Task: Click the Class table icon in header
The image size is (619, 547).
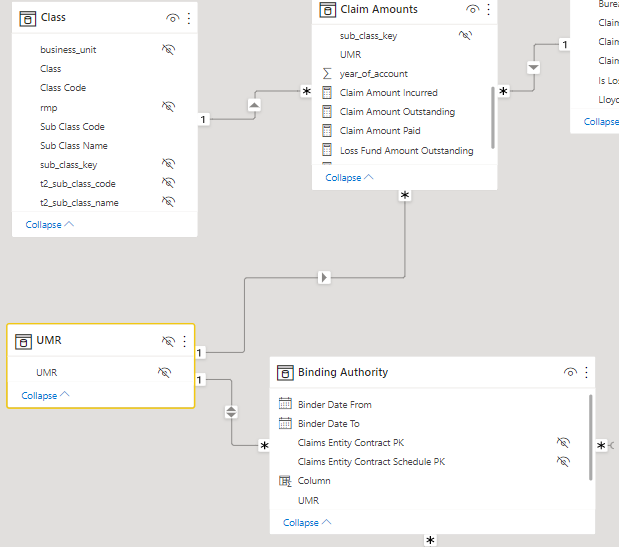Action: (27, 18)
